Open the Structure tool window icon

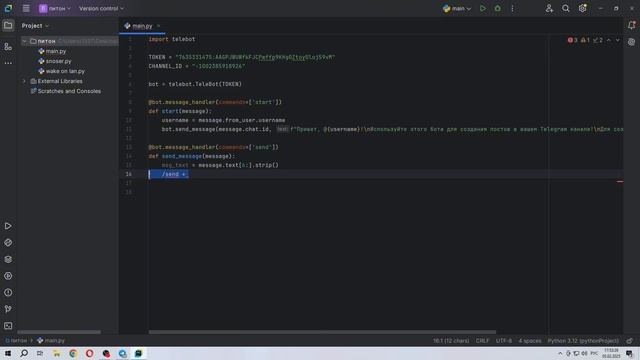8,47
